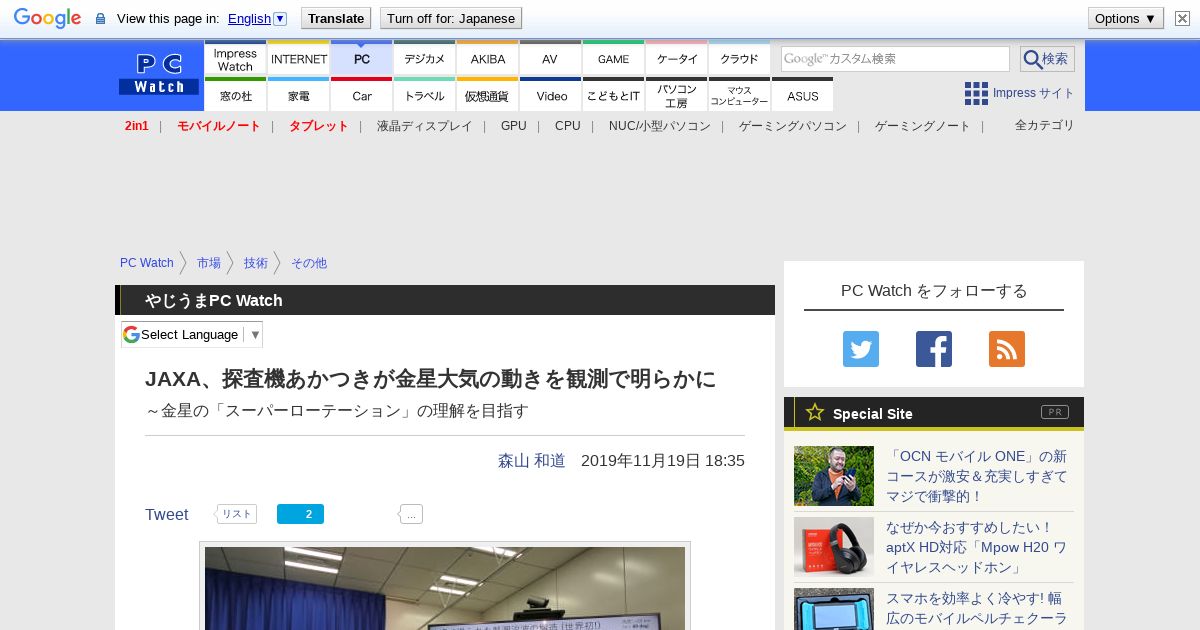This screenshot has width=1200, height=630.
Task: Click the lock icon beside View this page
Action: [100, 19]
